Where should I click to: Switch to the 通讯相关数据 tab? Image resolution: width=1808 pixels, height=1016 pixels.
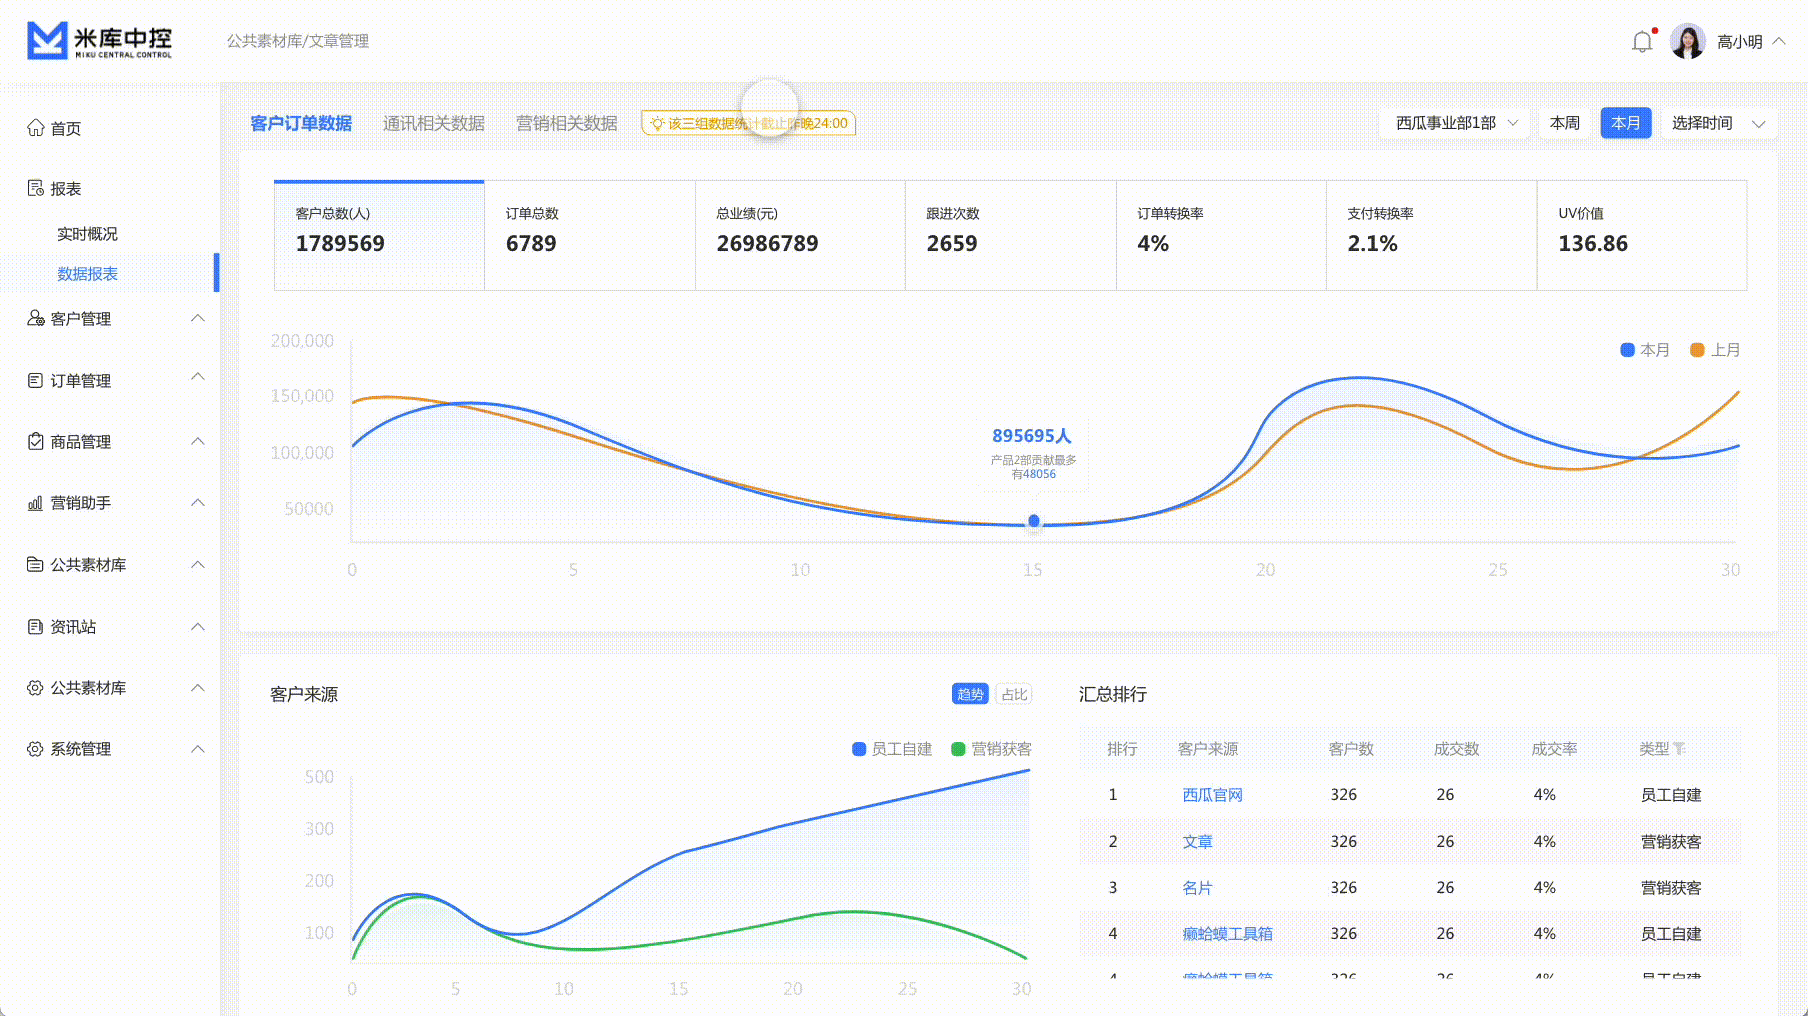tap(434, 123)
